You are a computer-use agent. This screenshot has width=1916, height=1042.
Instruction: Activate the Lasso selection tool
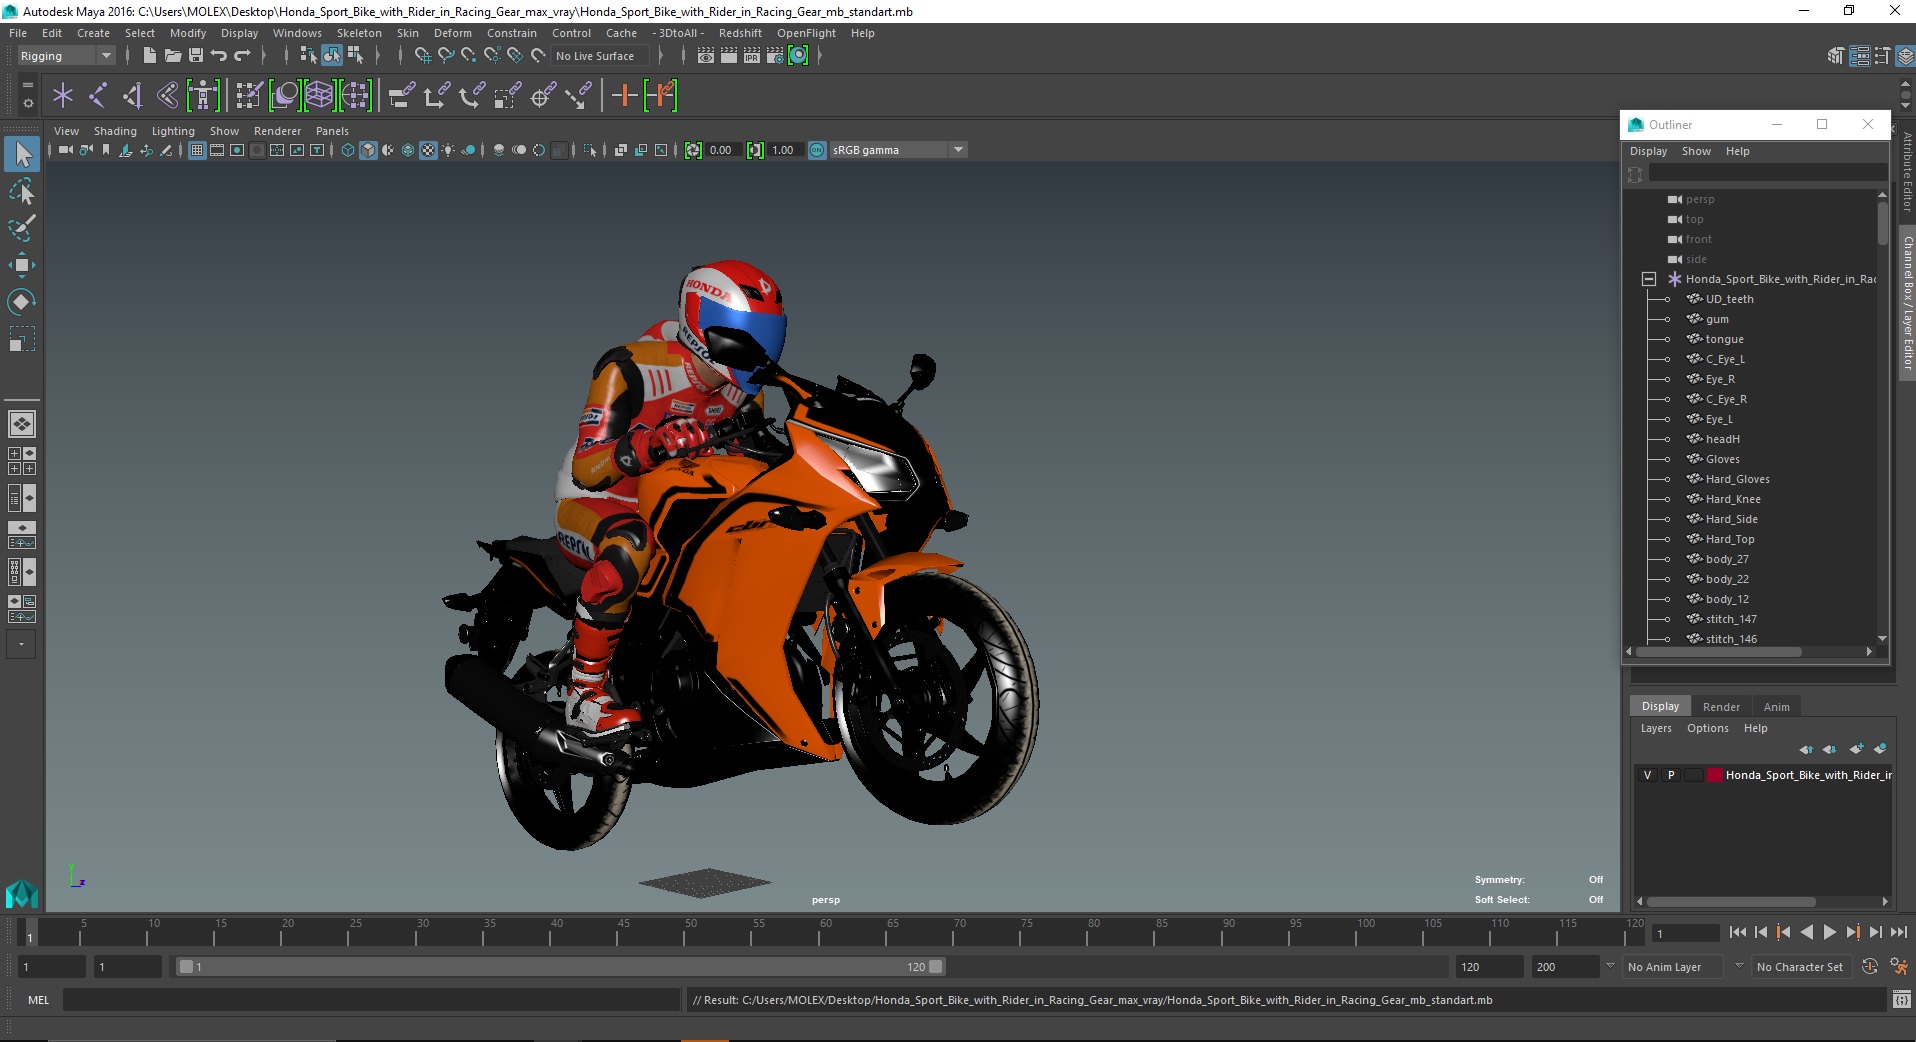click(22, 191)
